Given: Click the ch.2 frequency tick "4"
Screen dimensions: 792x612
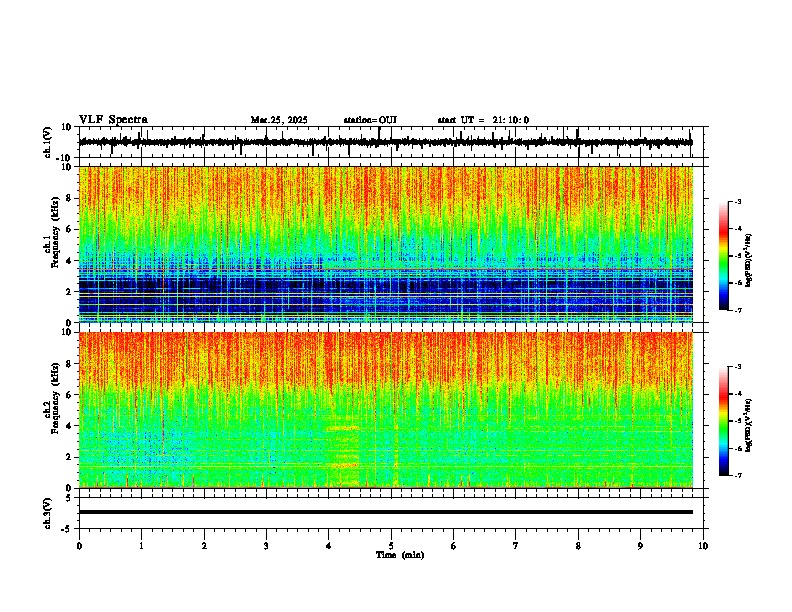Looking at the screenshot, I should 70,426.
